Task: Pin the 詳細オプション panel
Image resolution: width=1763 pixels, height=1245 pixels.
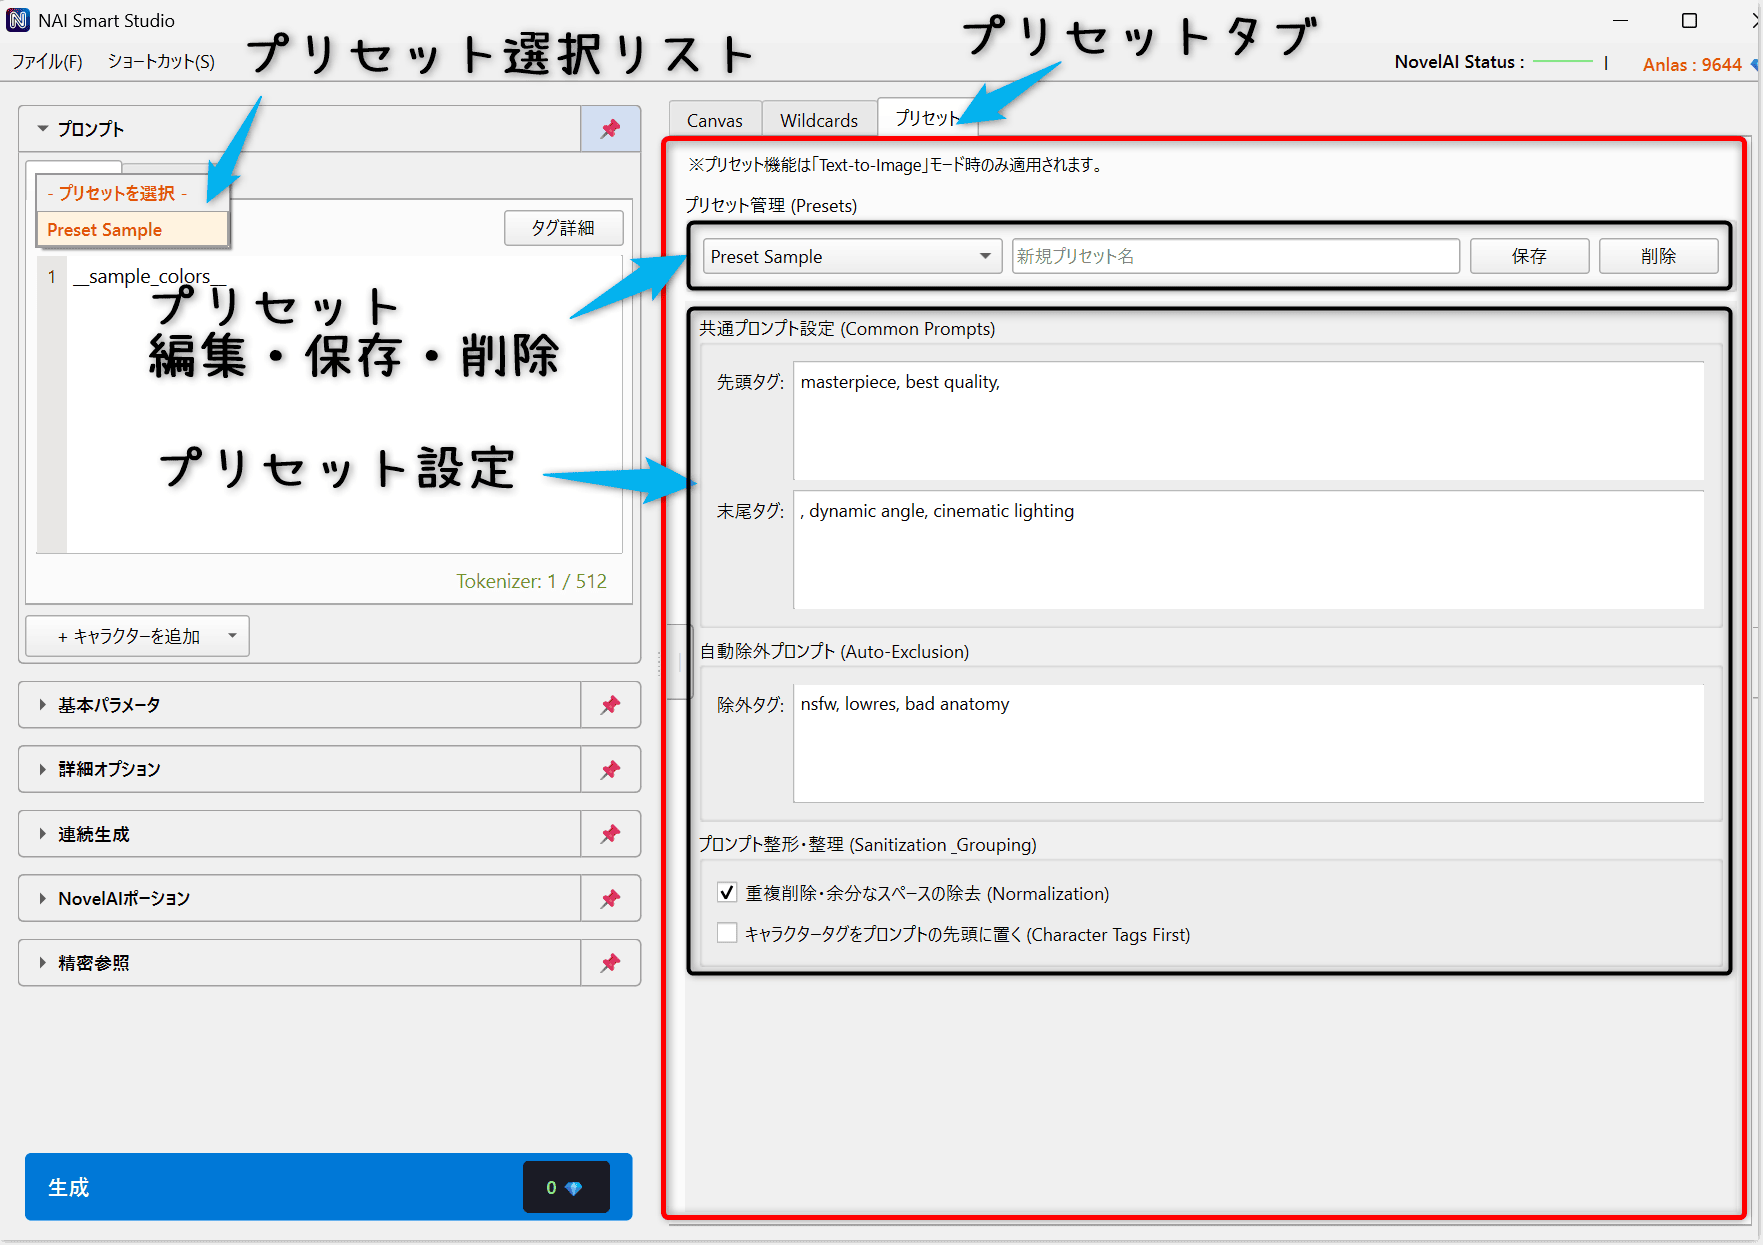Action: (610, 769)
